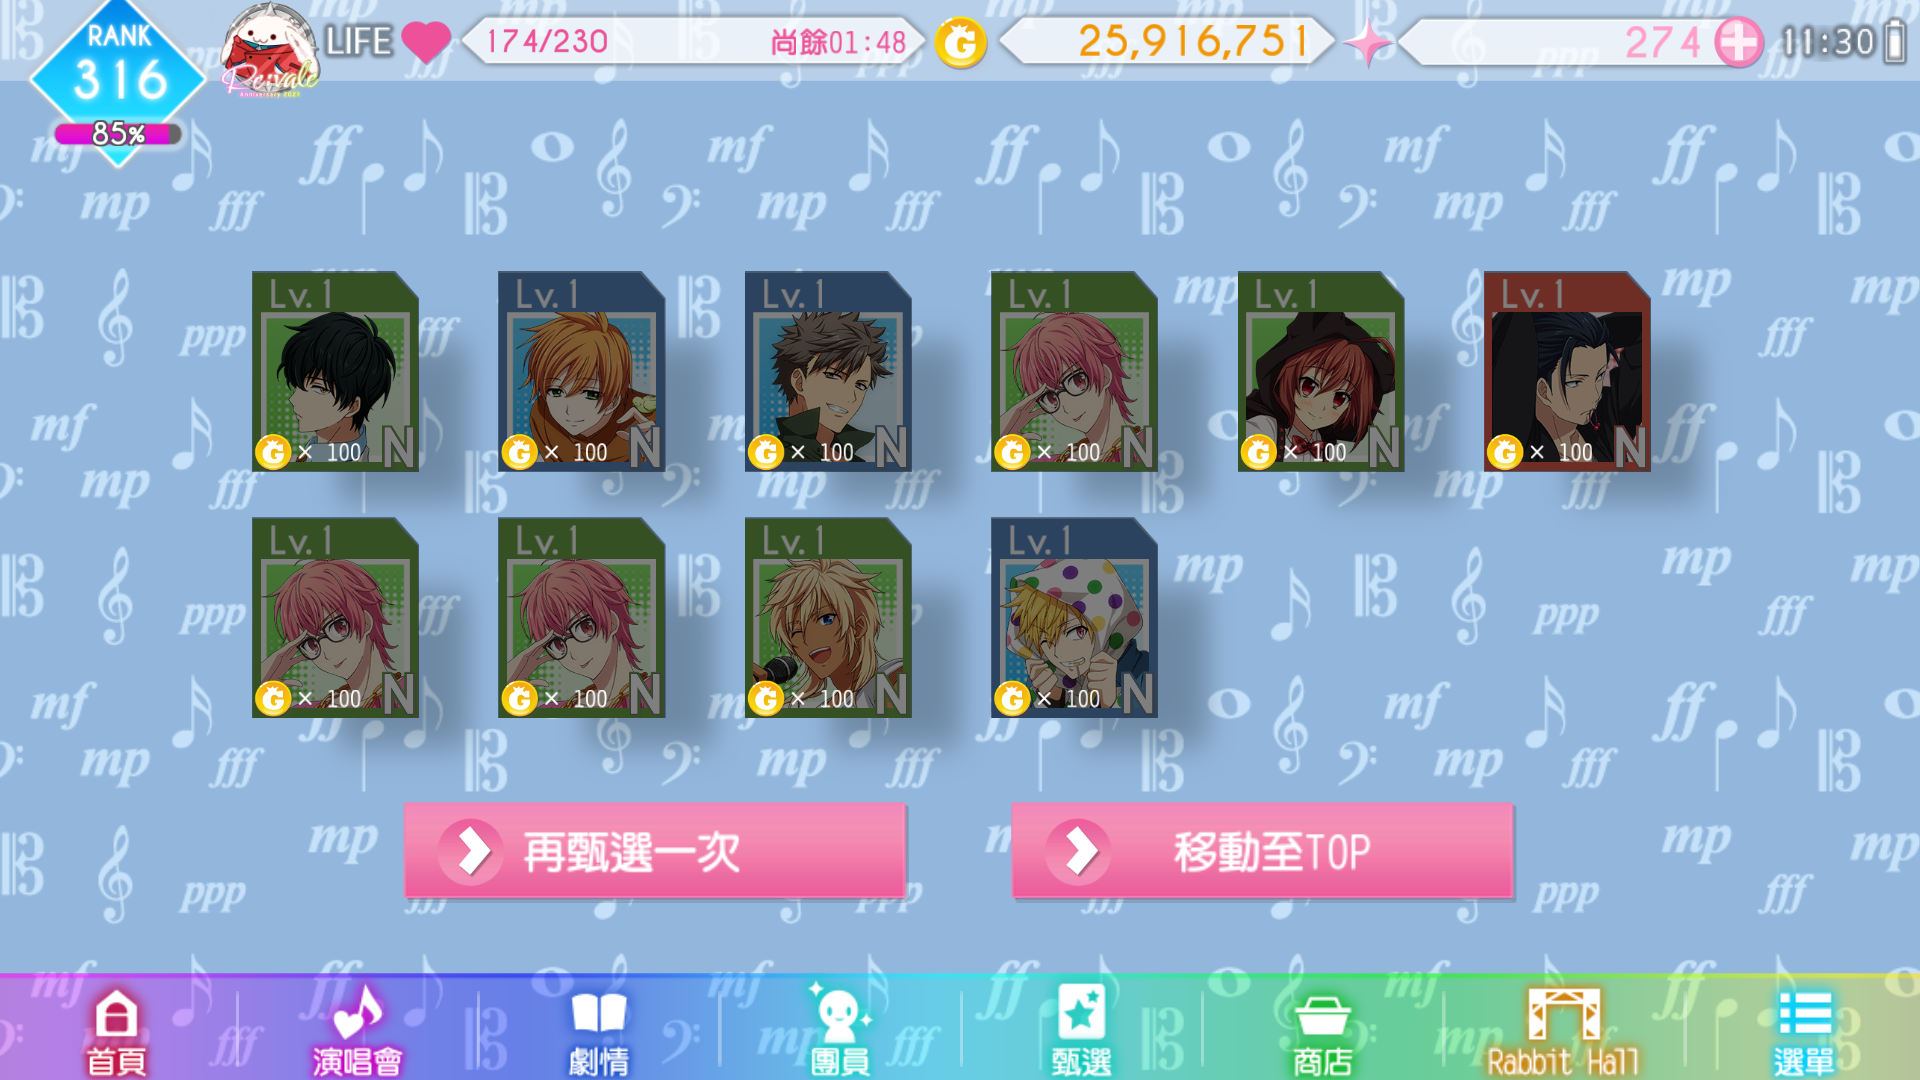Image resolution: width=1920 pixels, height=1080 pixels.
Task: Click the 移動至TOP button
Action: tap(1262, 851)
